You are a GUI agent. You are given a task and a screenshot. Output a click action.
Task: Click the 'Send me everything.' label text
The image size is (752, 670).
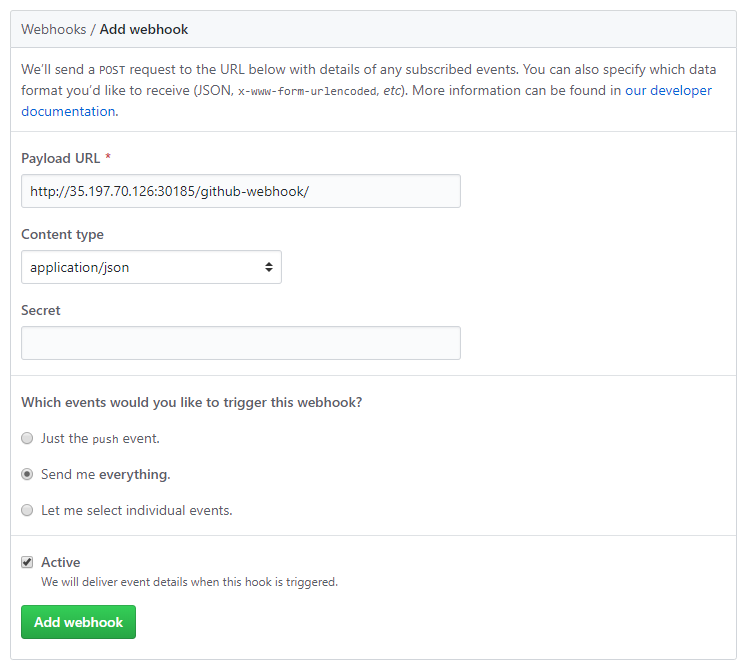click(x=105, y=474)
